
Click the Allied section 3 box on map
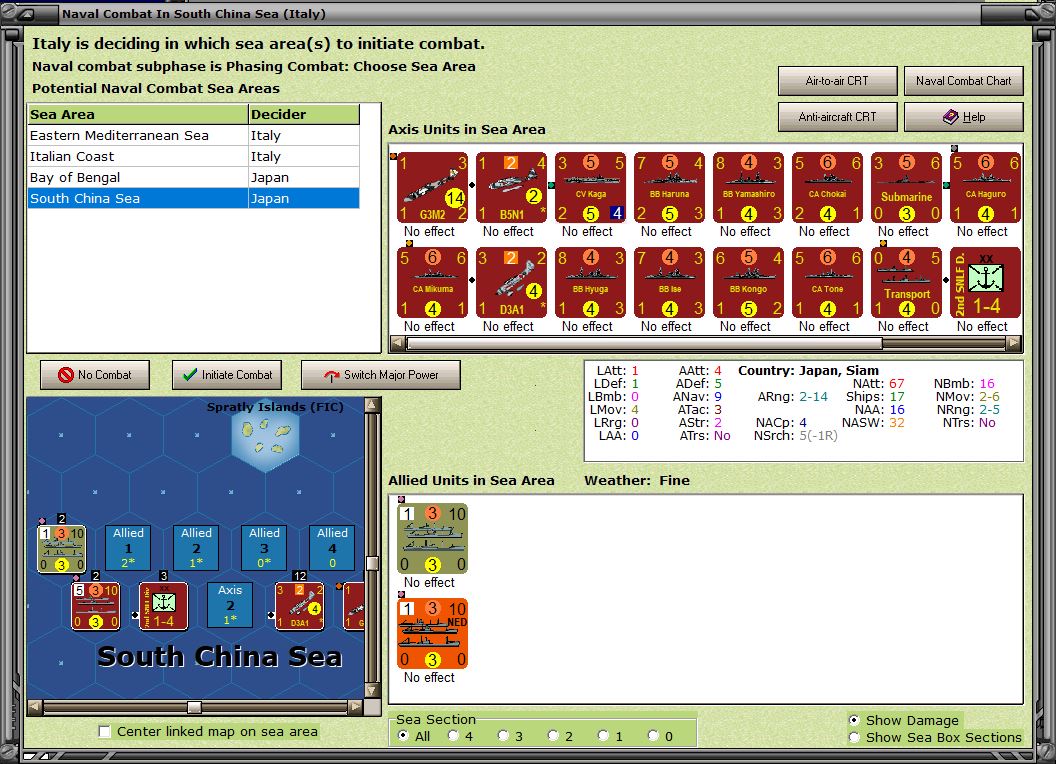264,548
